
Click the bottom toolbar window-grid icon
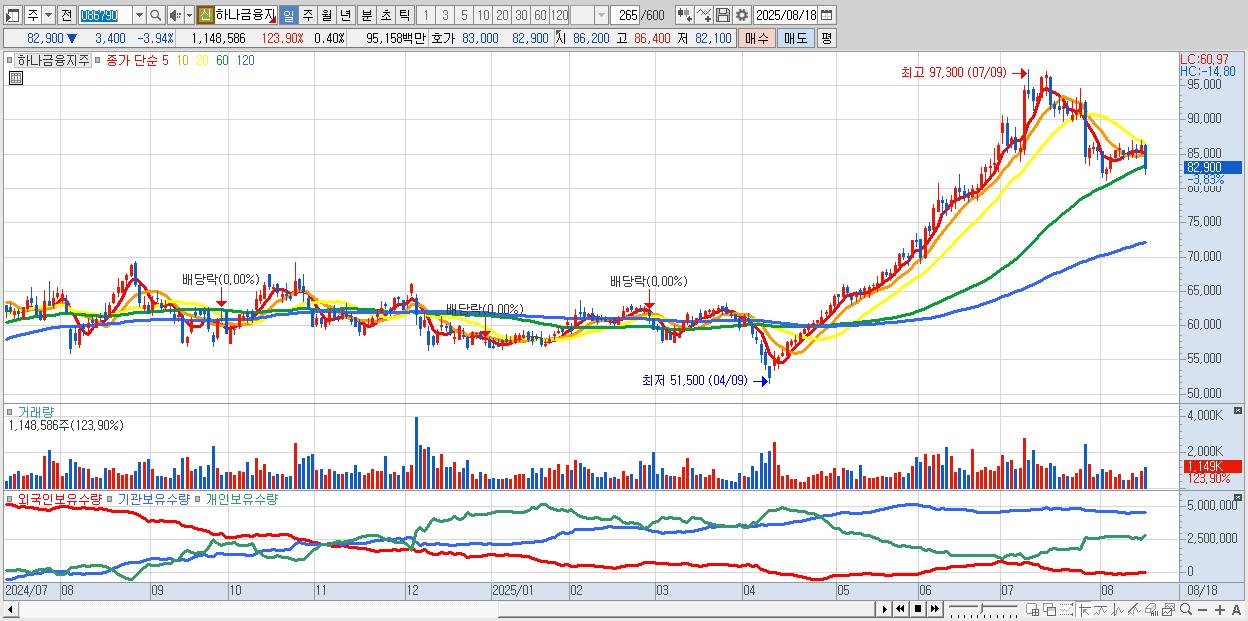(1033, 609)
